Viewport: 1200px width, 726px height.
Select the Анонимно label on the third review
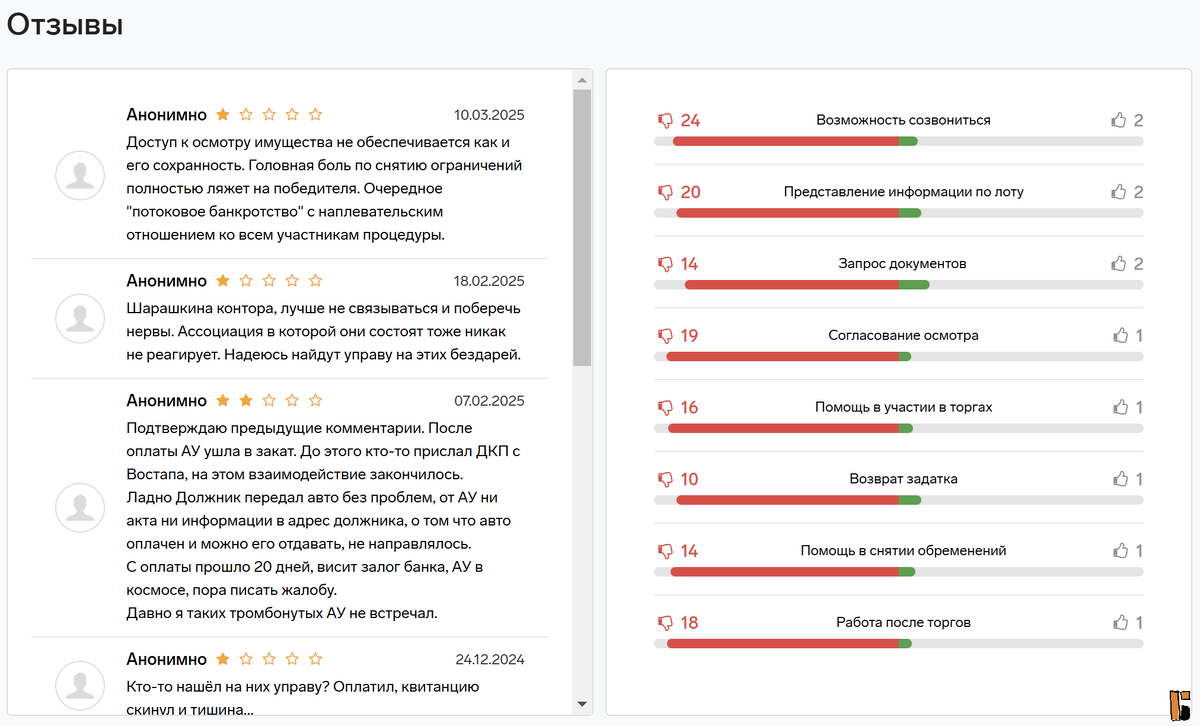[166, 400]
